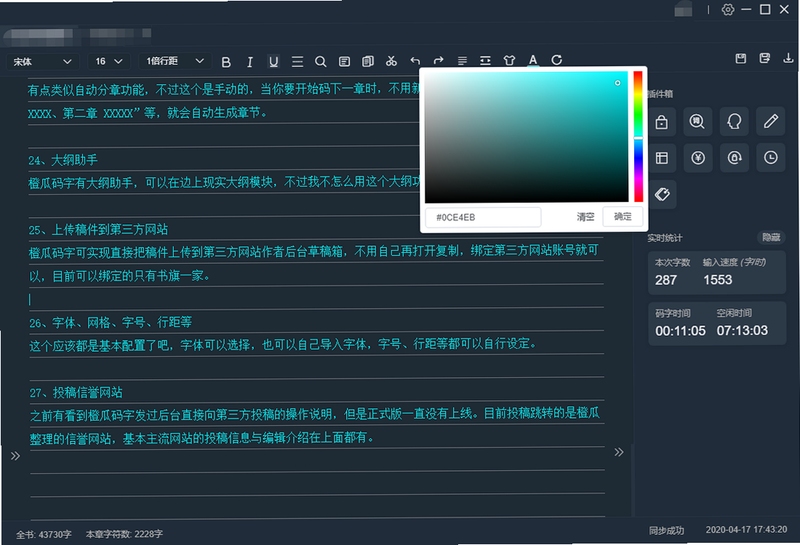
Task: Open the 1倍行距 line spacing dropdown
Action: [175, 61]
